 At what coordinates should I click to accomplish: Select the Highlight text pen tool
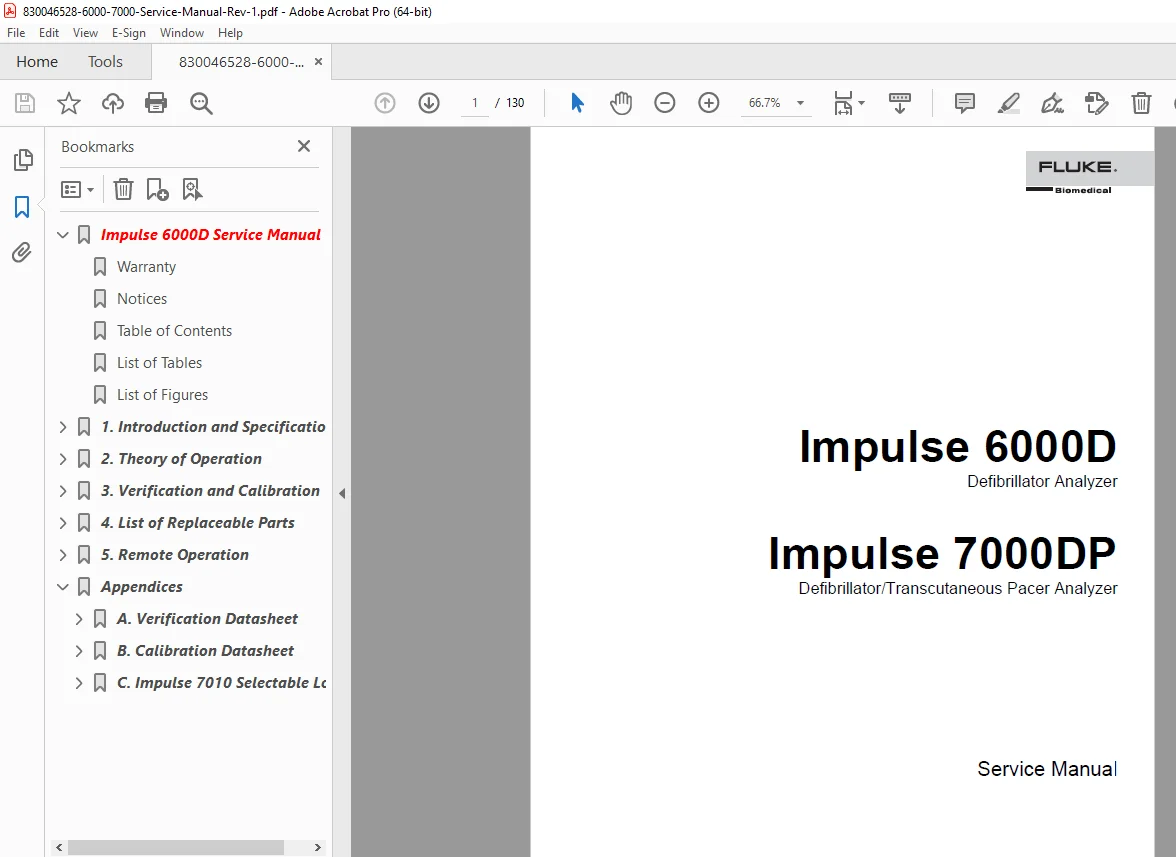(1009, 103)
